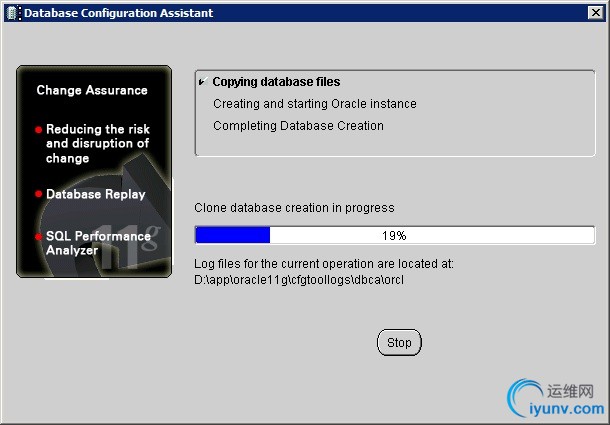Viewport: 610px width, 425px height.
Task: Click the checkmark beside Copying database files
Action: 203,81
